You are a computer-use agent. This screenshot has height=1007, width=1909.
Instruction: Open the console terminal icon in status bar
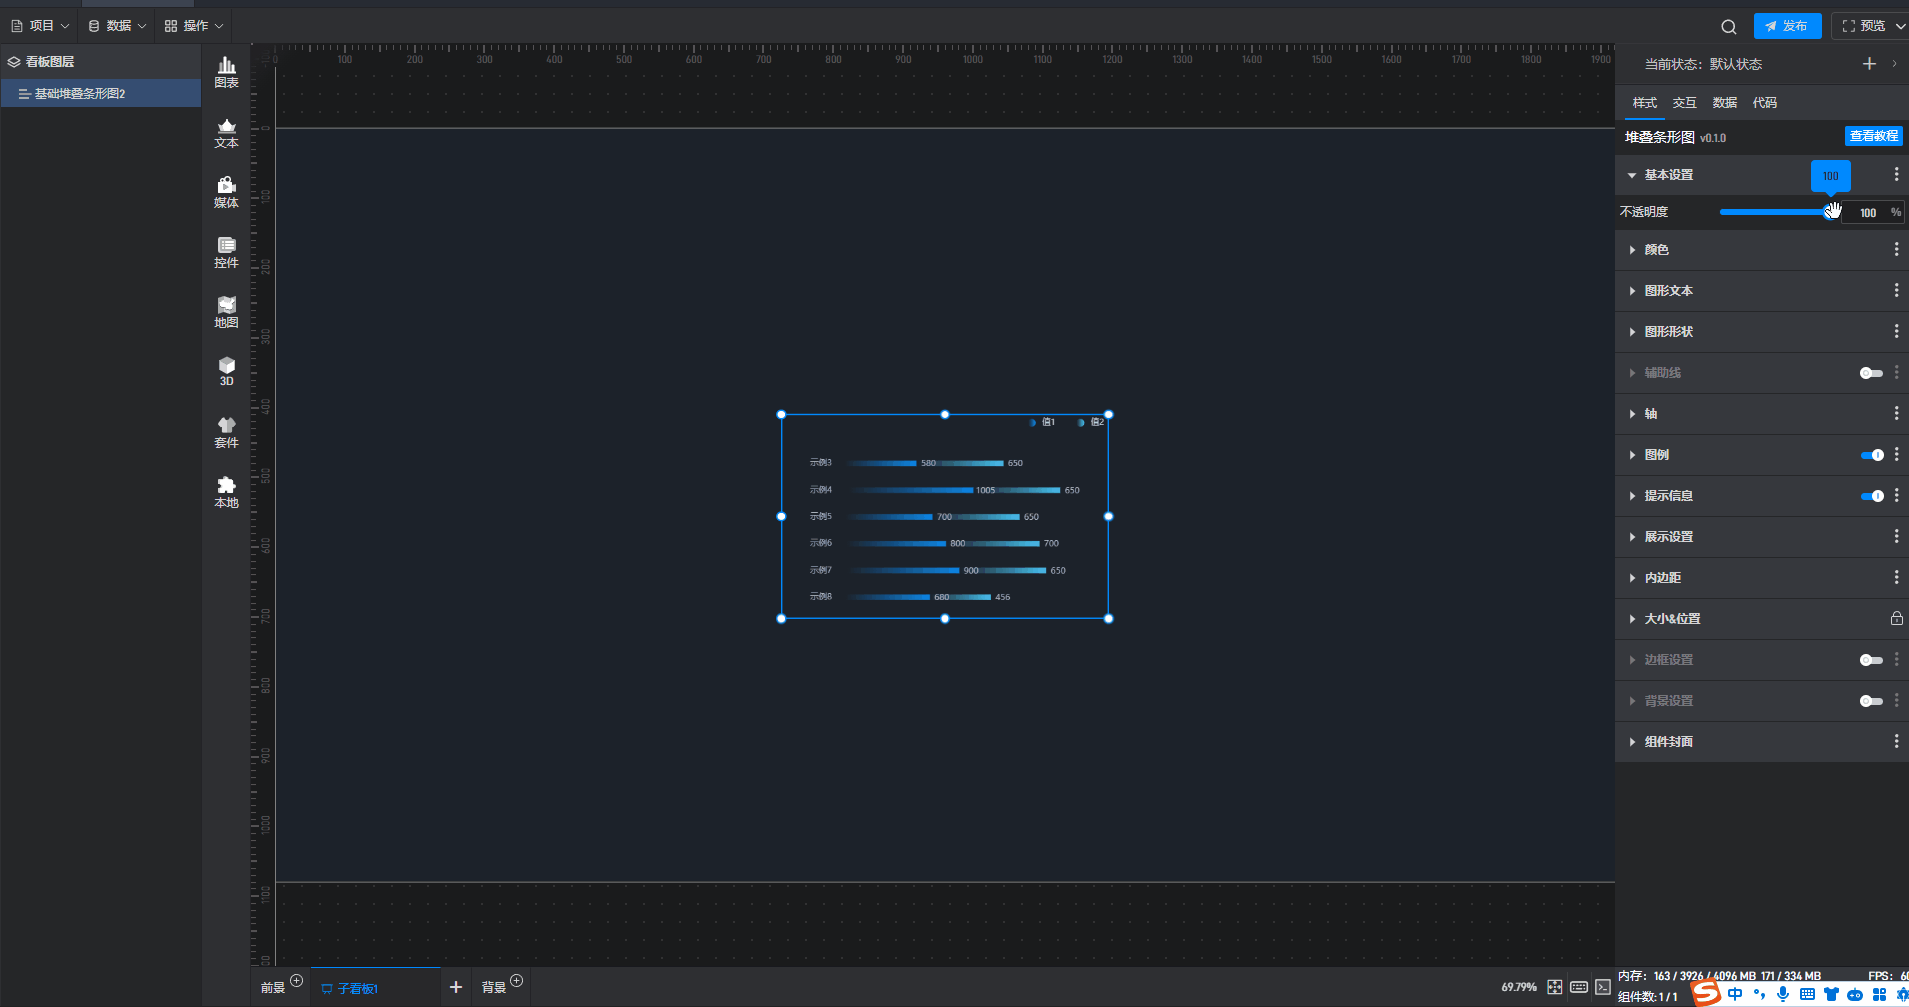(x=1603, y=987)
